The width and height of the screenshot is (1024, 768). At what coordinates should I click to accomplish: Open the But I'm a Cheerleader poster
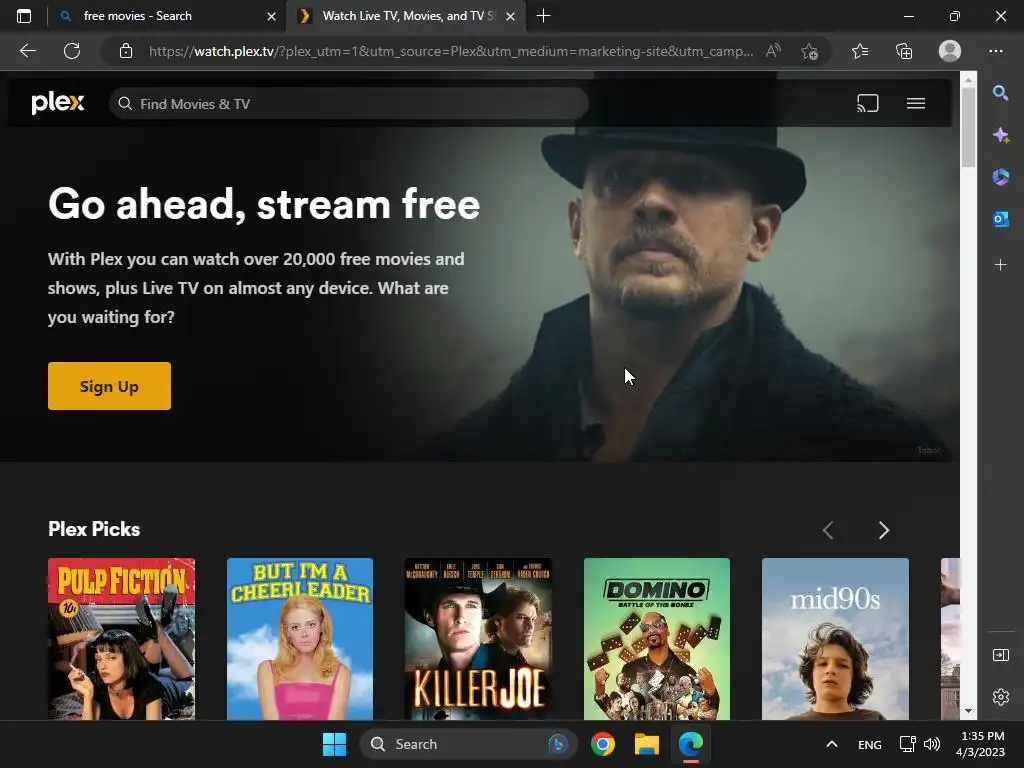[300, 639]
